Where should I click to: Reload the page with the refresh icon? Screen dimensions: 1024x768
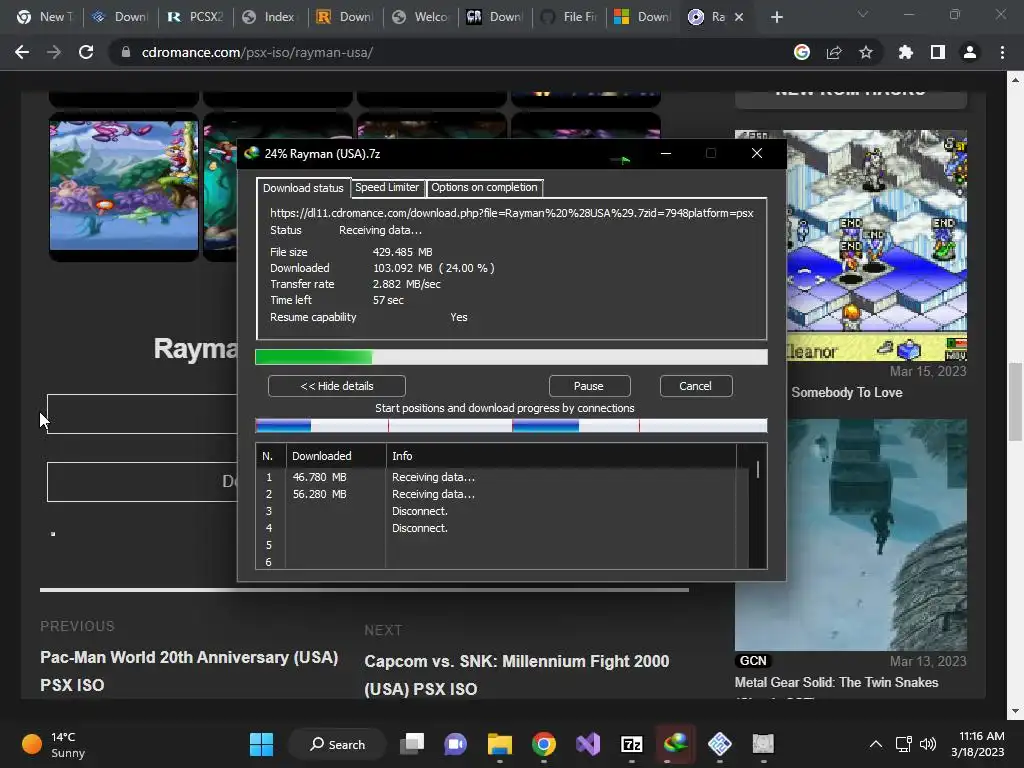click(x=86, y=52)
